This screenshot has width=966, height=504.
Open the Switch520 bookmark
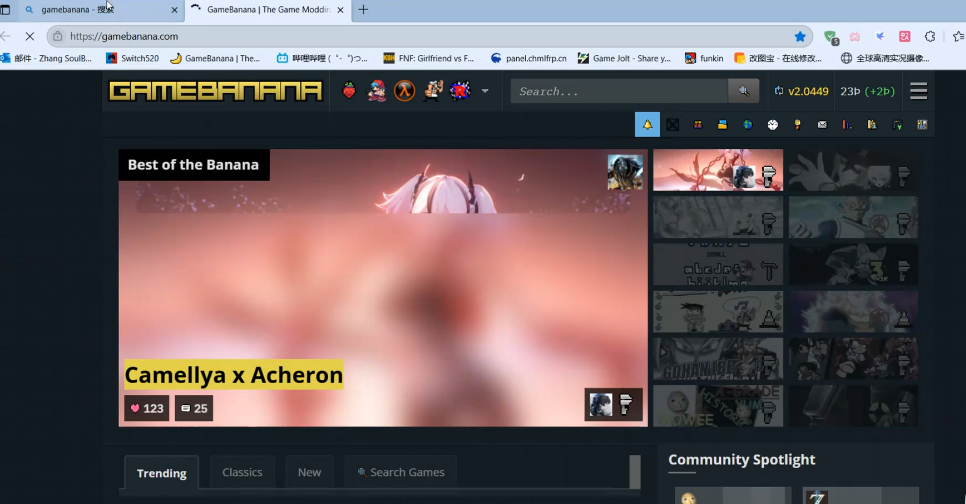pos(132,58)
